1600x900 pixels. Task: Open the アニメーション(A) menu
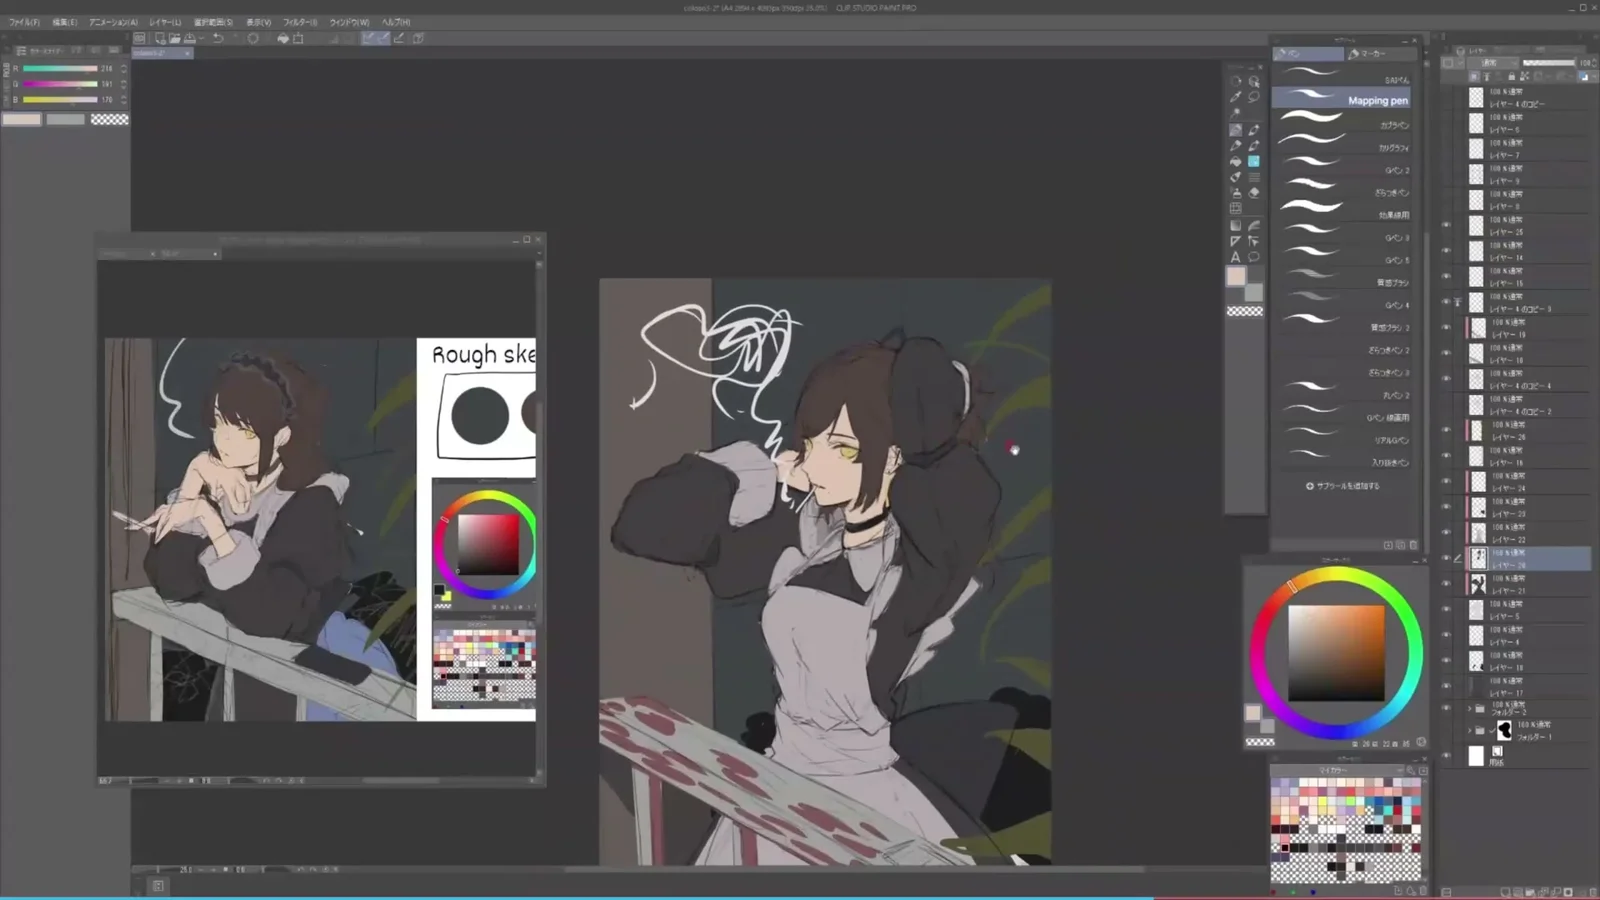(x=114, y=22)
